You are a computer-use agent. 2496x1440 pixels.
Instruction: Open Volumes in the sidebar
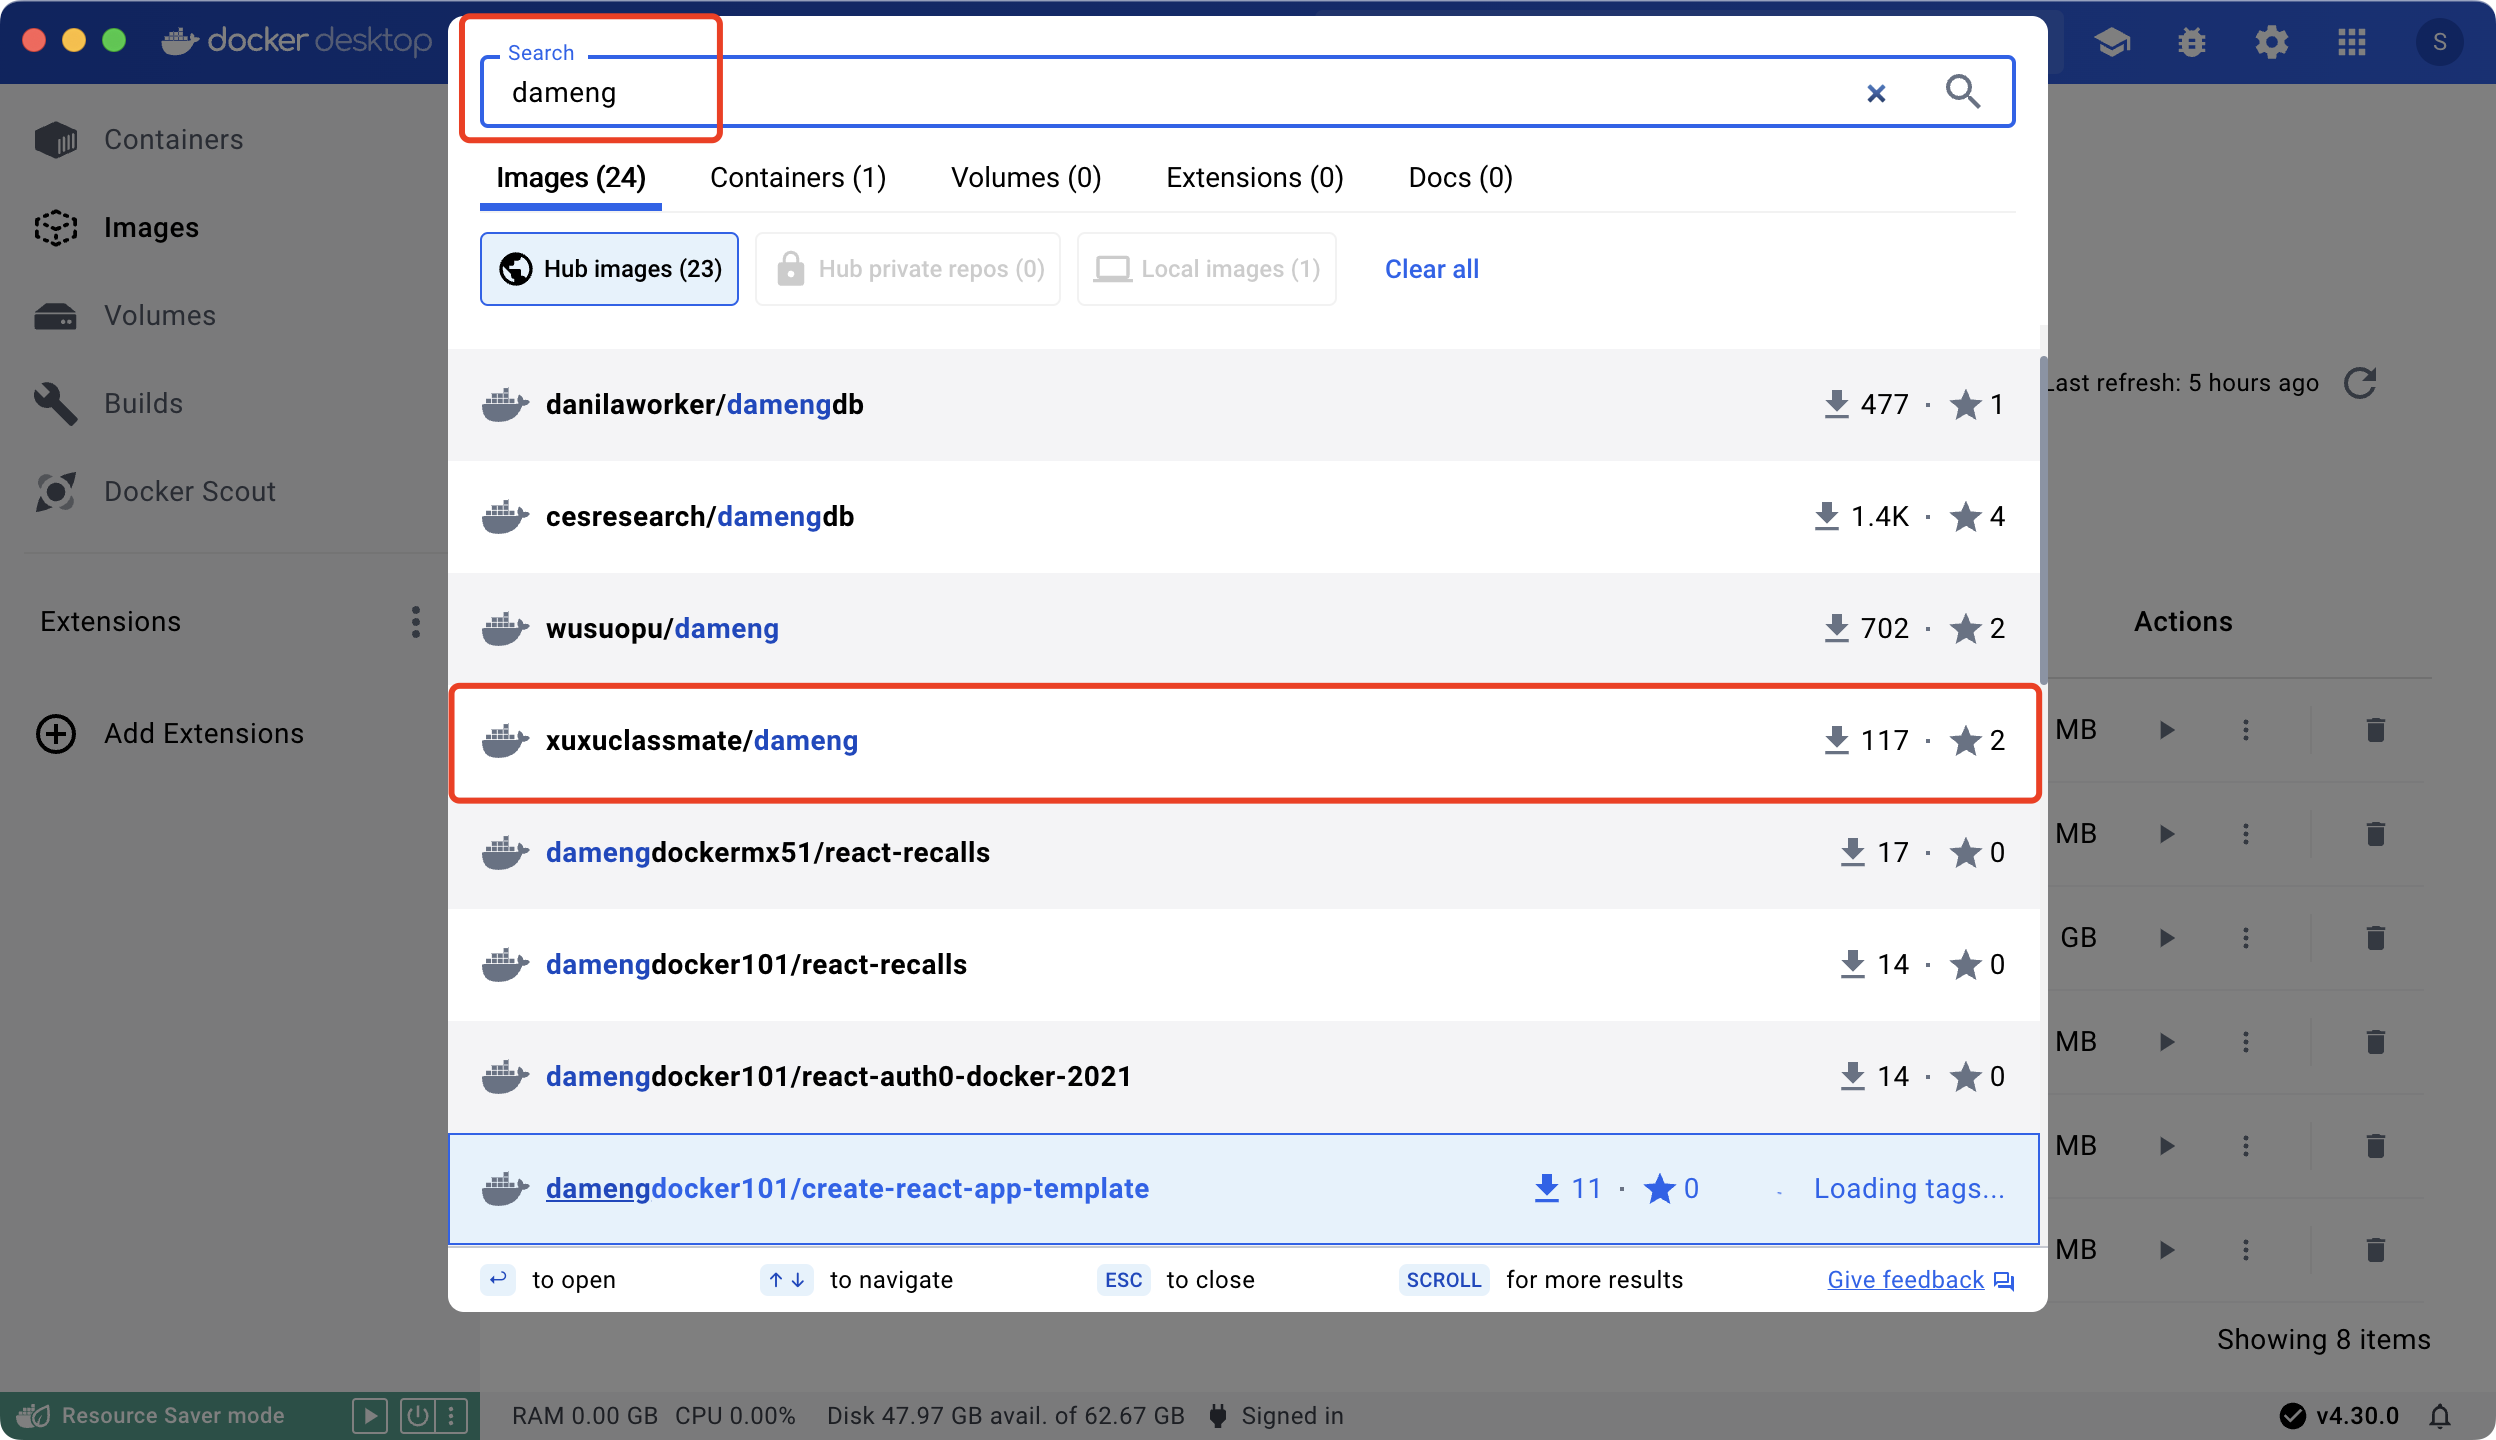tap(224, 316)
